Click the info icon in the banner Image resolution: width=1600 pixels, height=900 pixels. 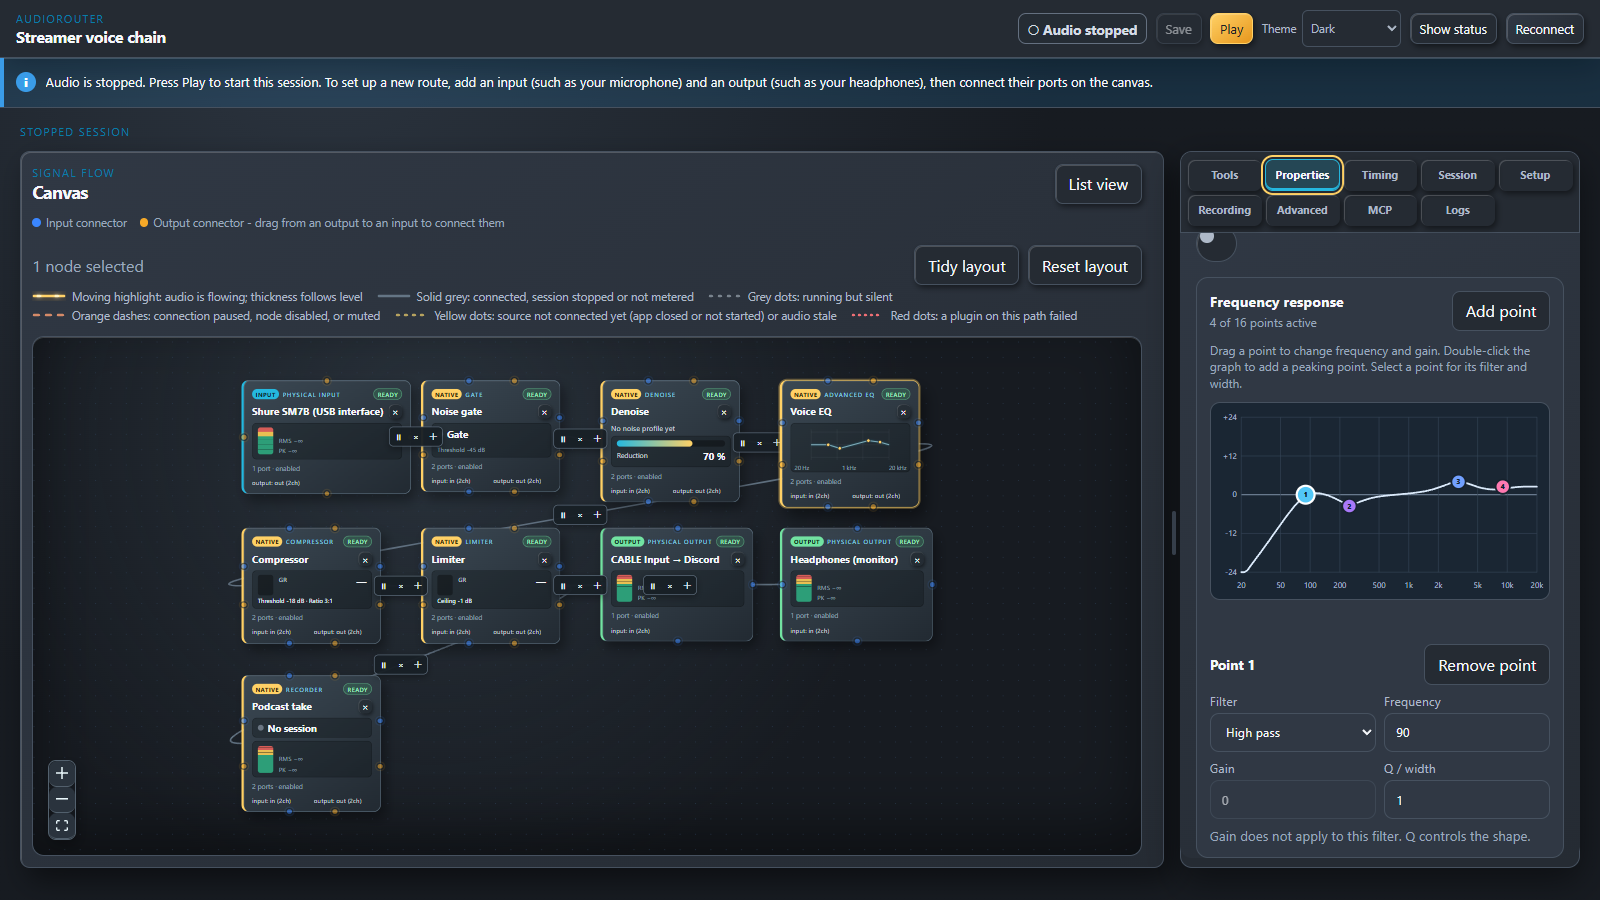click(x=27, y=82)
